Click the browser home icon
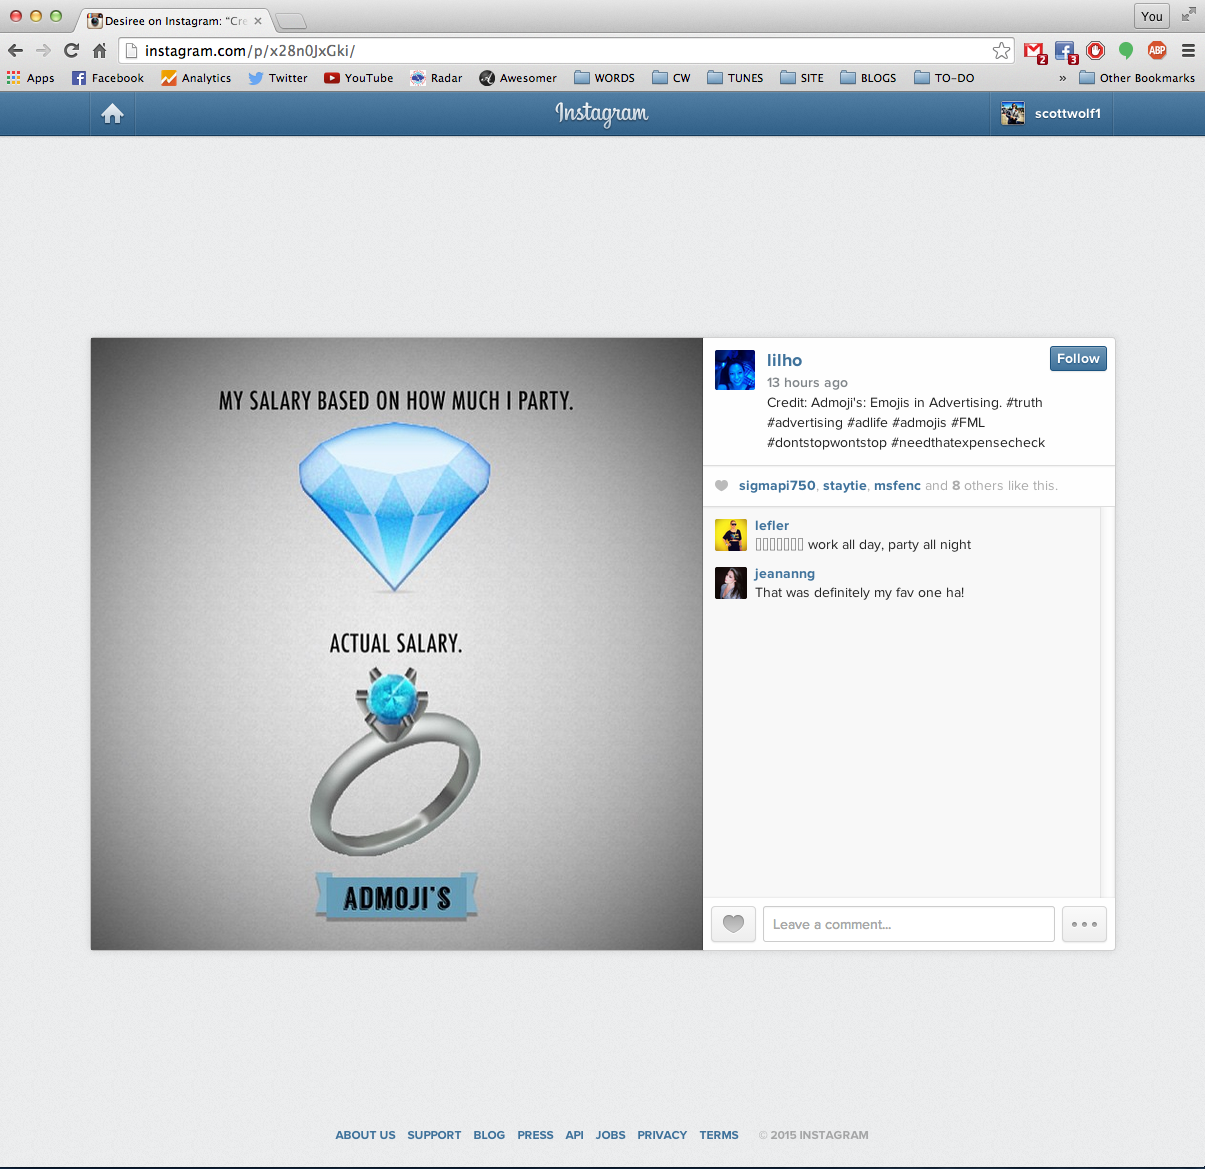Viewport: 1205px width, 1169px height. [x=99, y=50]
